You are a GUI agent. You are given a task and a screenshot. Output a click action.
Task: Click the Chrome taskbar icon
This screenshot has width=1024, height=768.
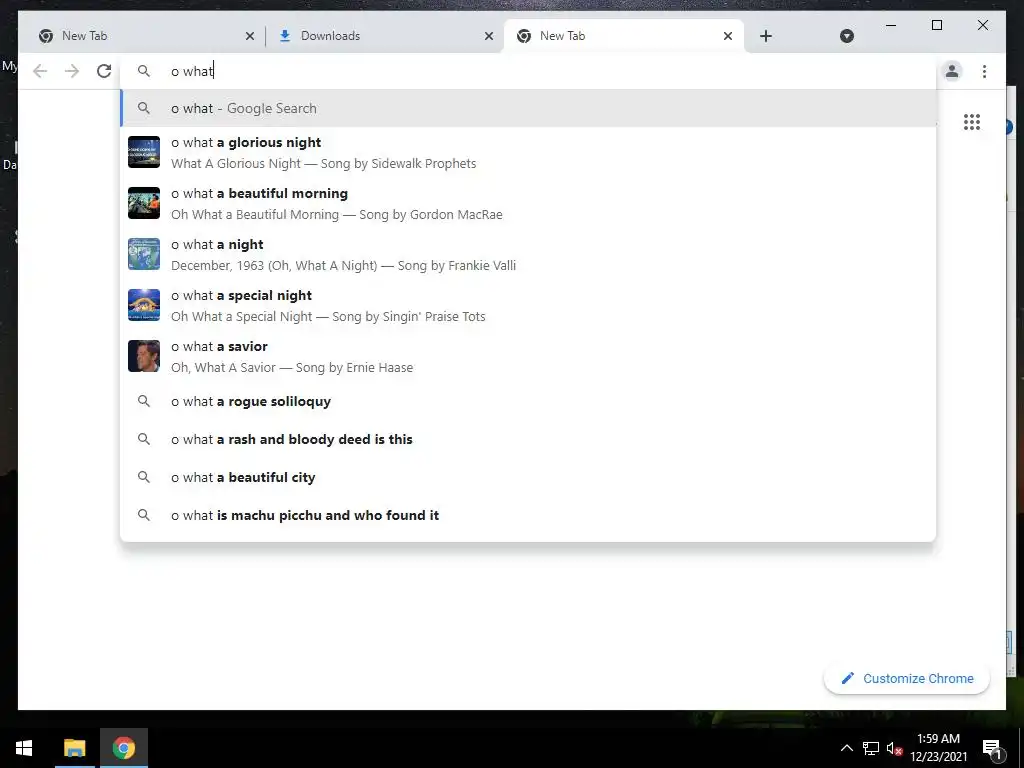click(x=123, y=748)
